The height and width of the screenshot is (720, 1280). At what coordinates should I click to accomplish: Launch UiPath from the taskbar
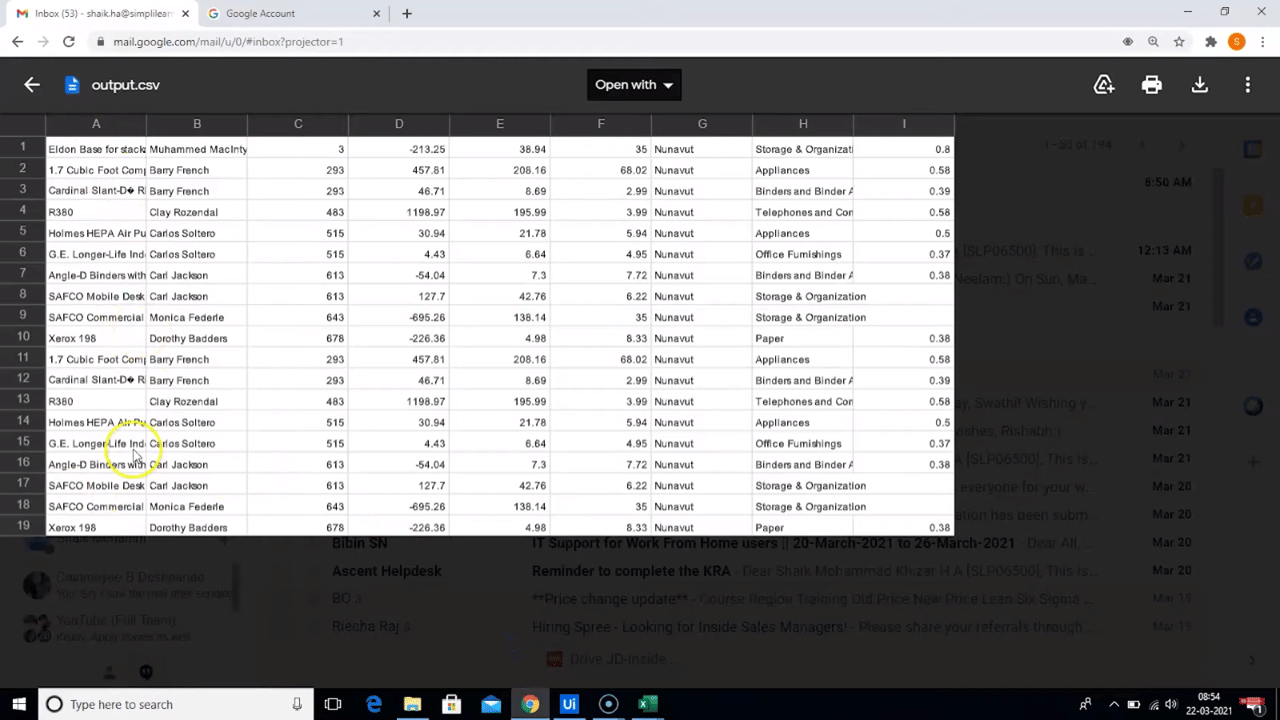[x=569, y=704]
